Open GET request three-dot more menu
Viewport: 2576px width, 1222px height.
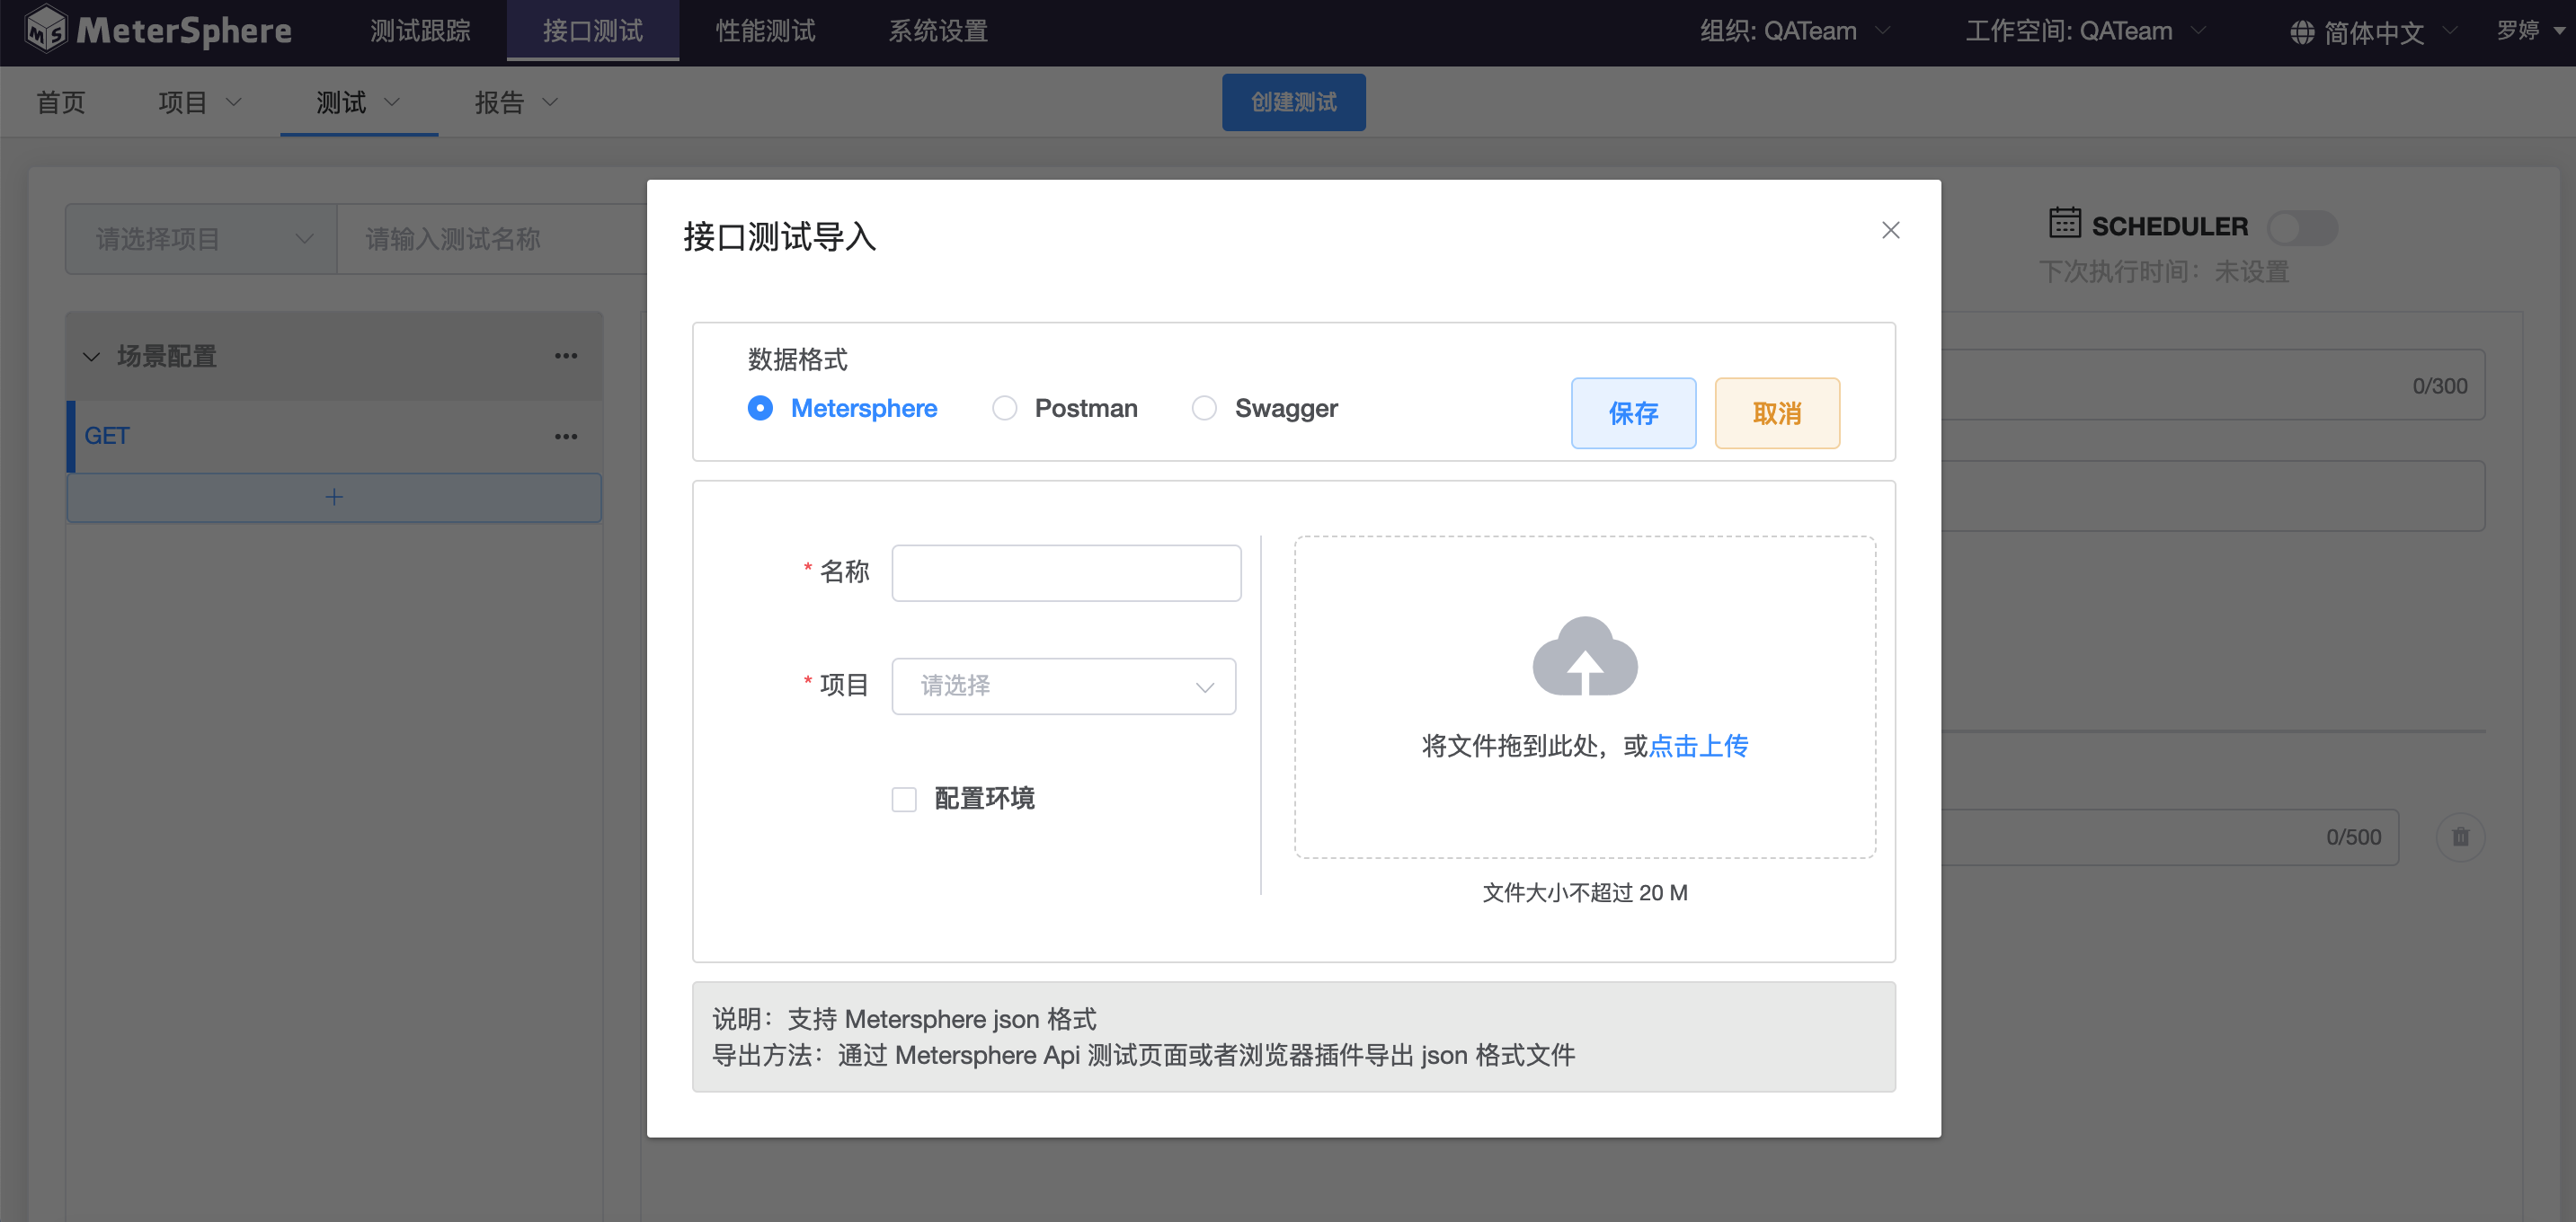point(566,436)
